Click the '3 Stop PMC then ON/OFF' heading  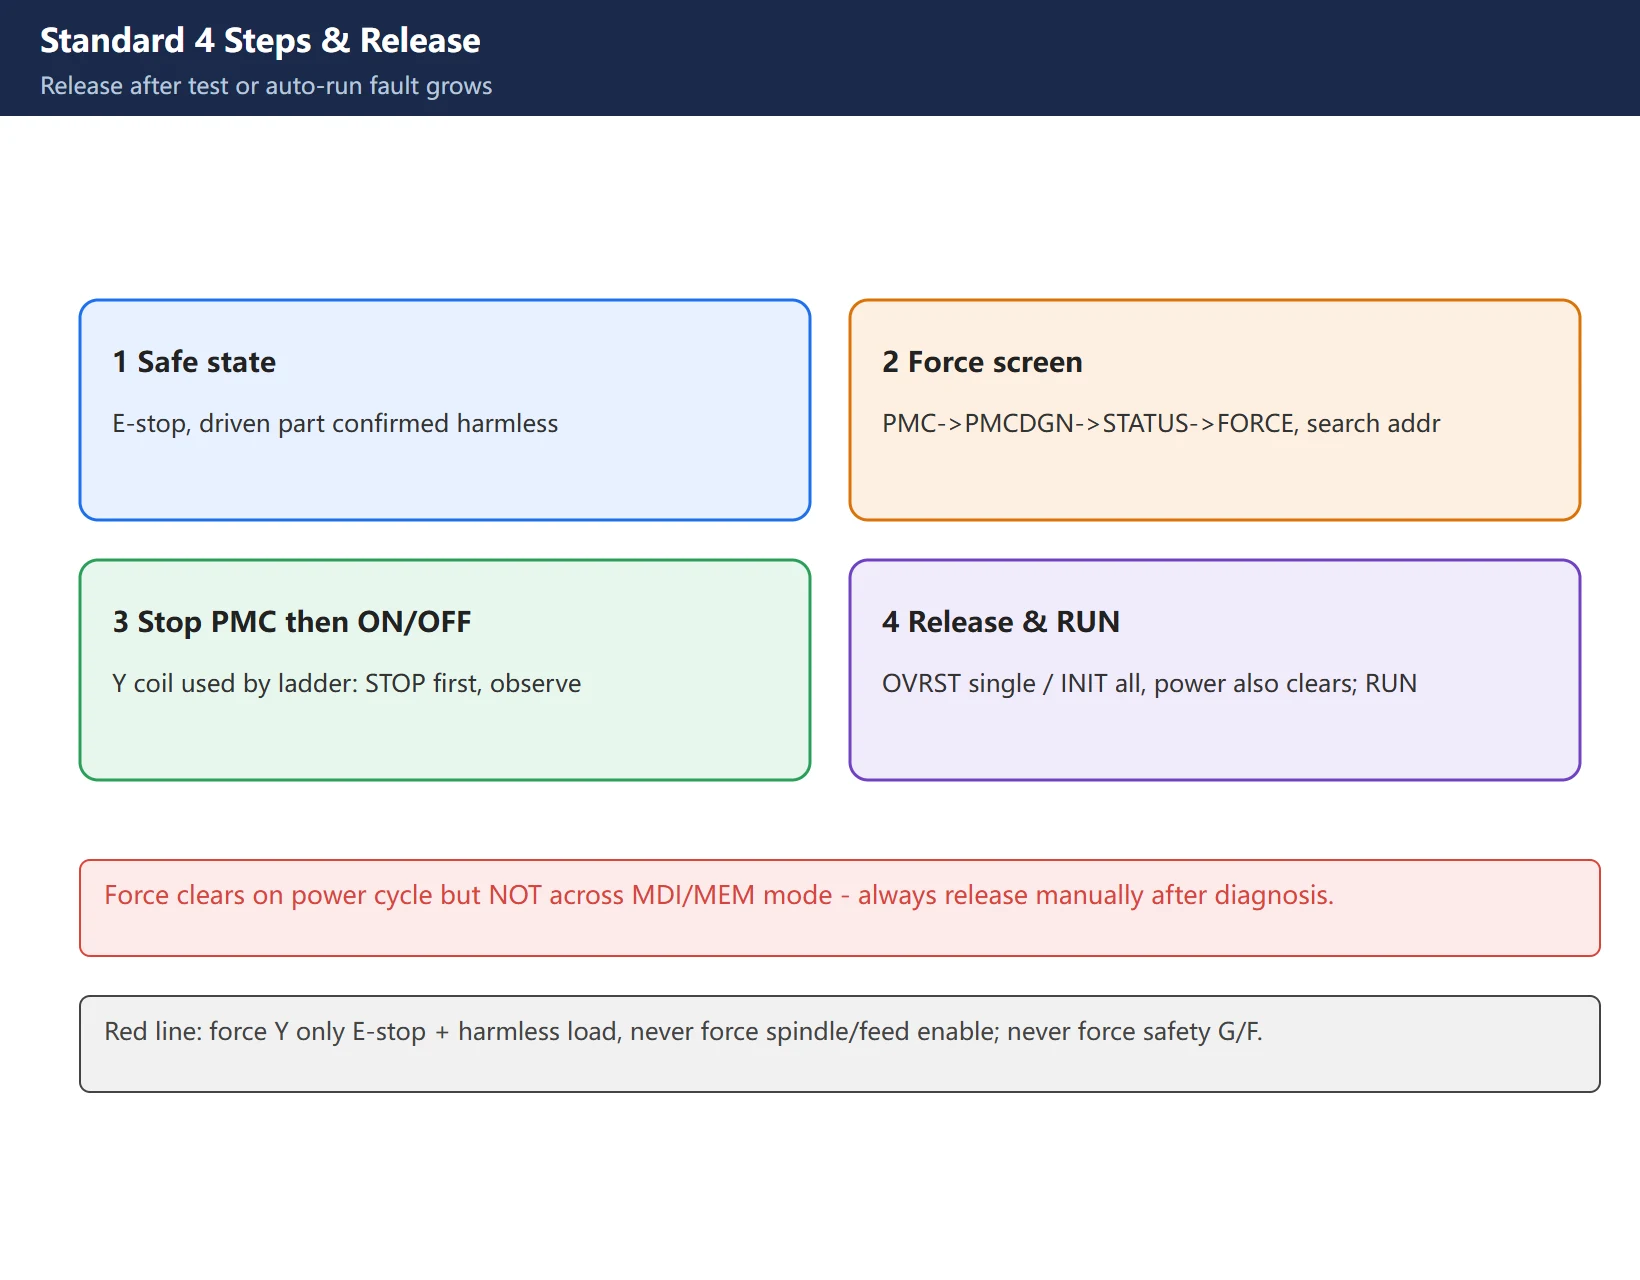coord(292,621)
